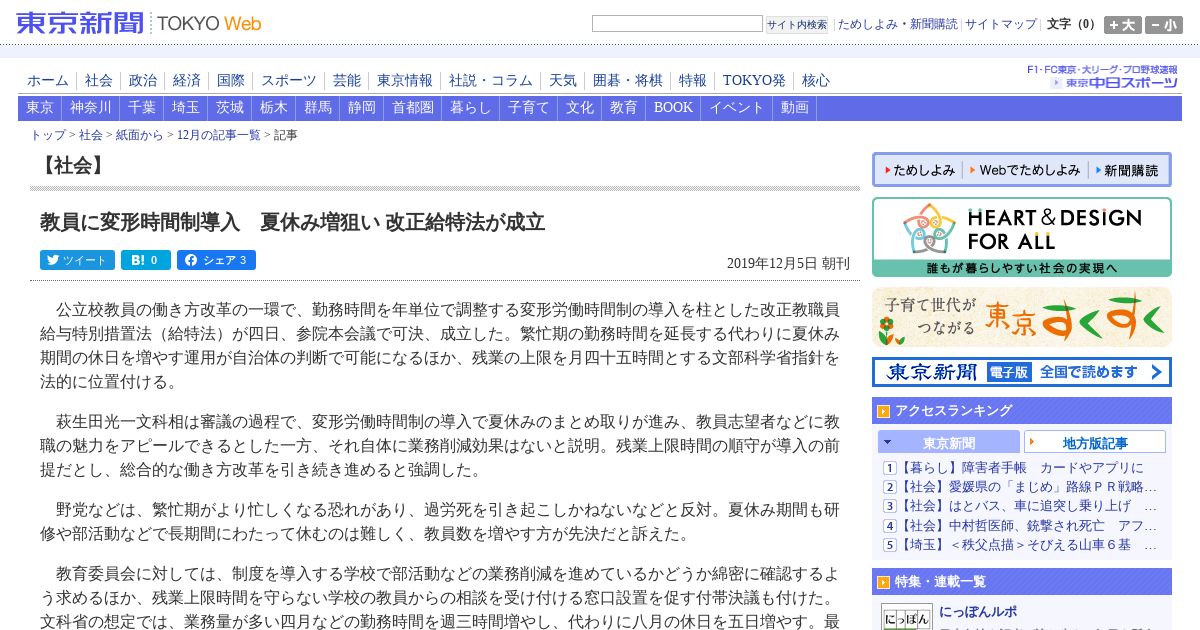
Task: Select イベント submenu item
Action: tap(737, 108)
